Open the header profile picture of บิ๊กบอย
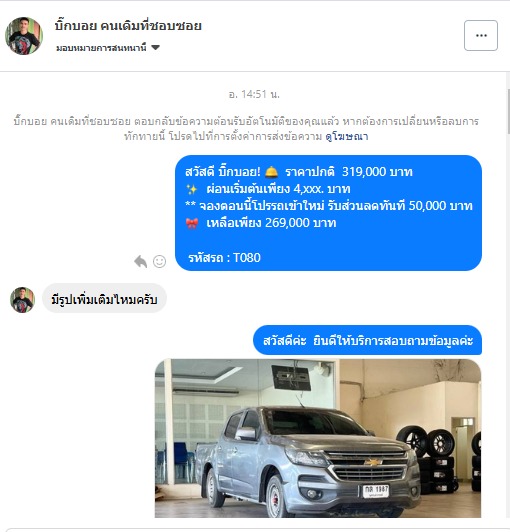Screen dimensions: 510x532 click(24, 36)
